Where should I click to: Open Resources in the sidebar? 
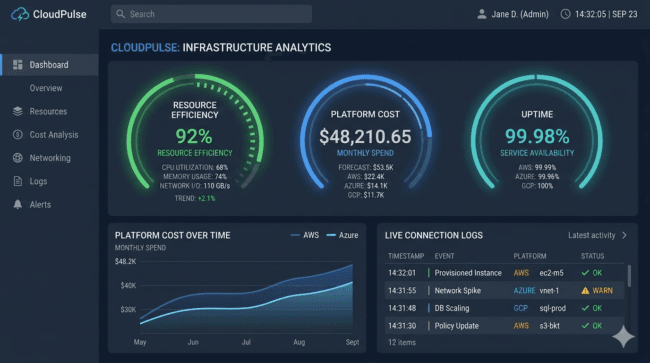(x=48, y=111)
